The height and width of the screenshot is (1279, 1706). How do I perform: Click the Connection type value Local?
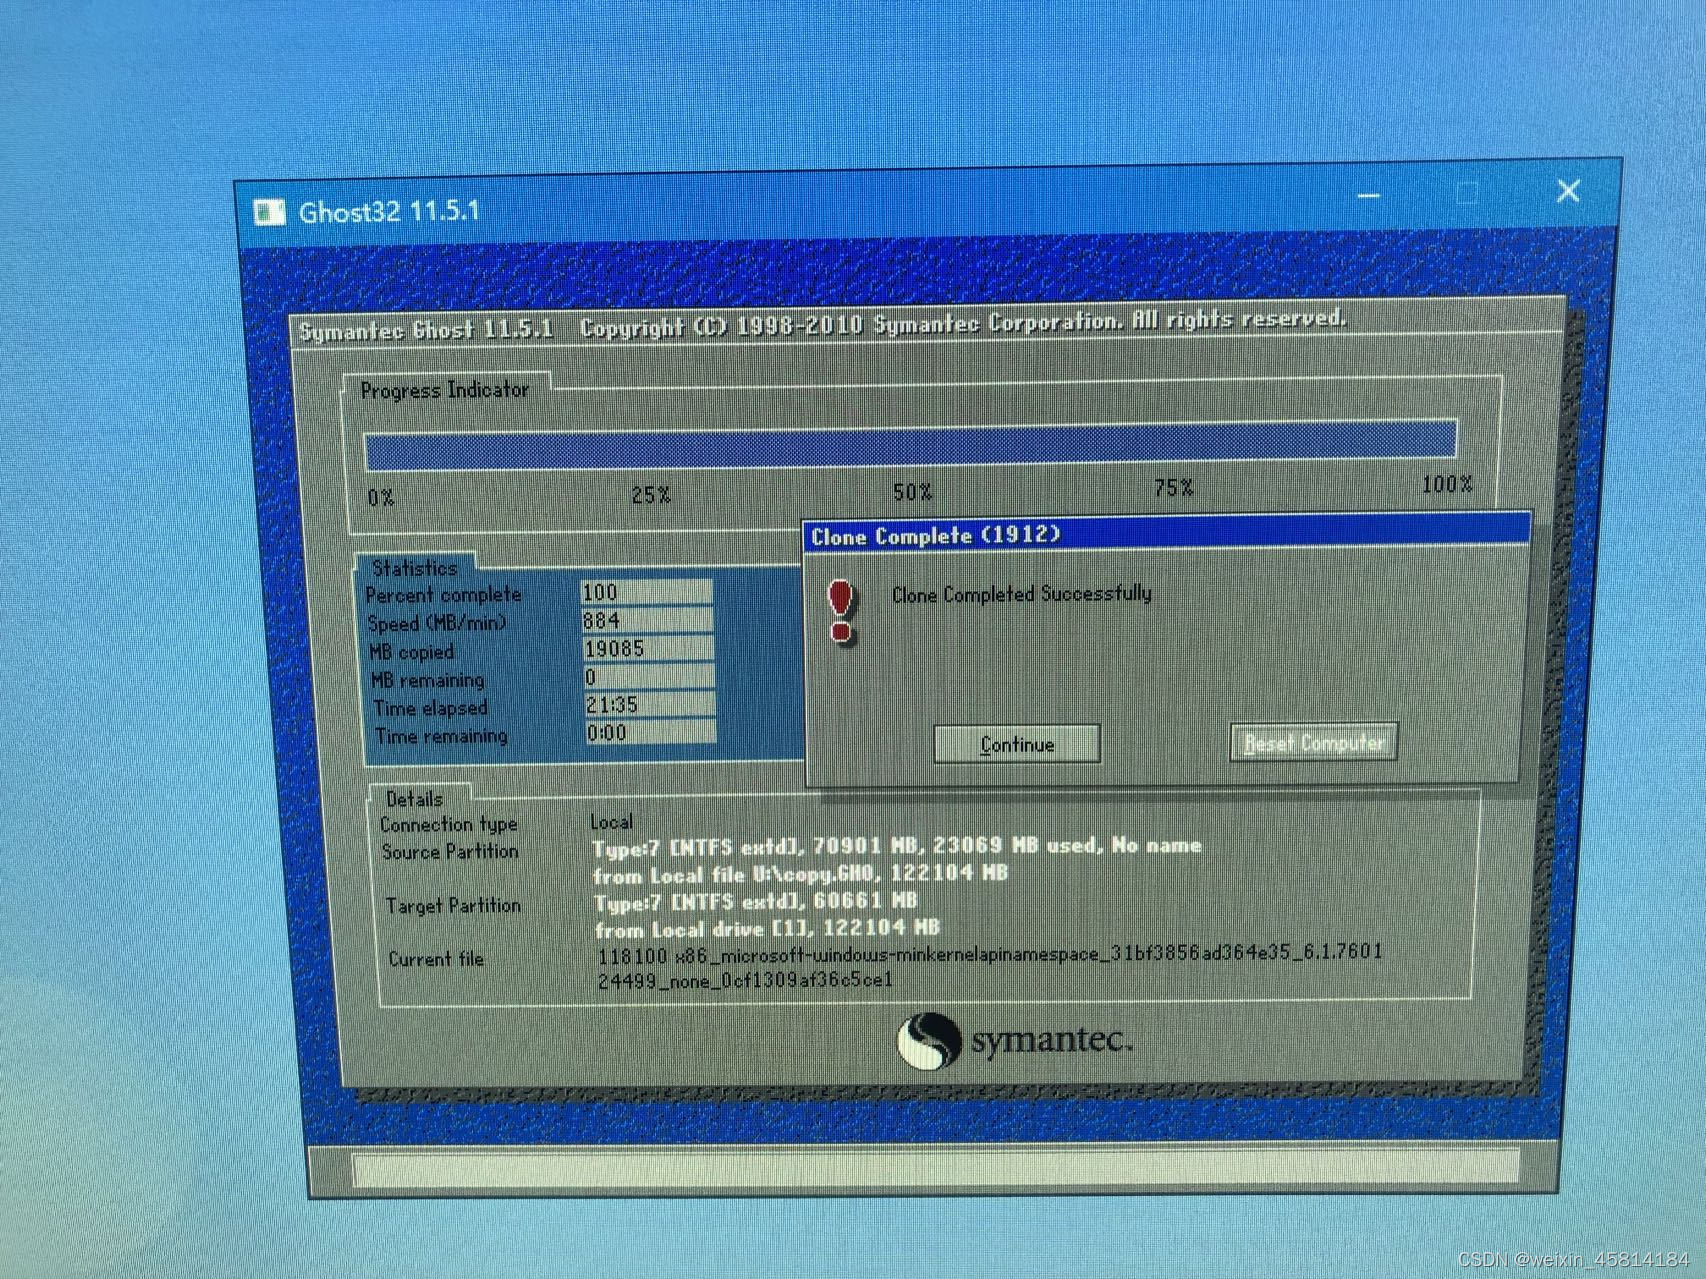(611, 822)
